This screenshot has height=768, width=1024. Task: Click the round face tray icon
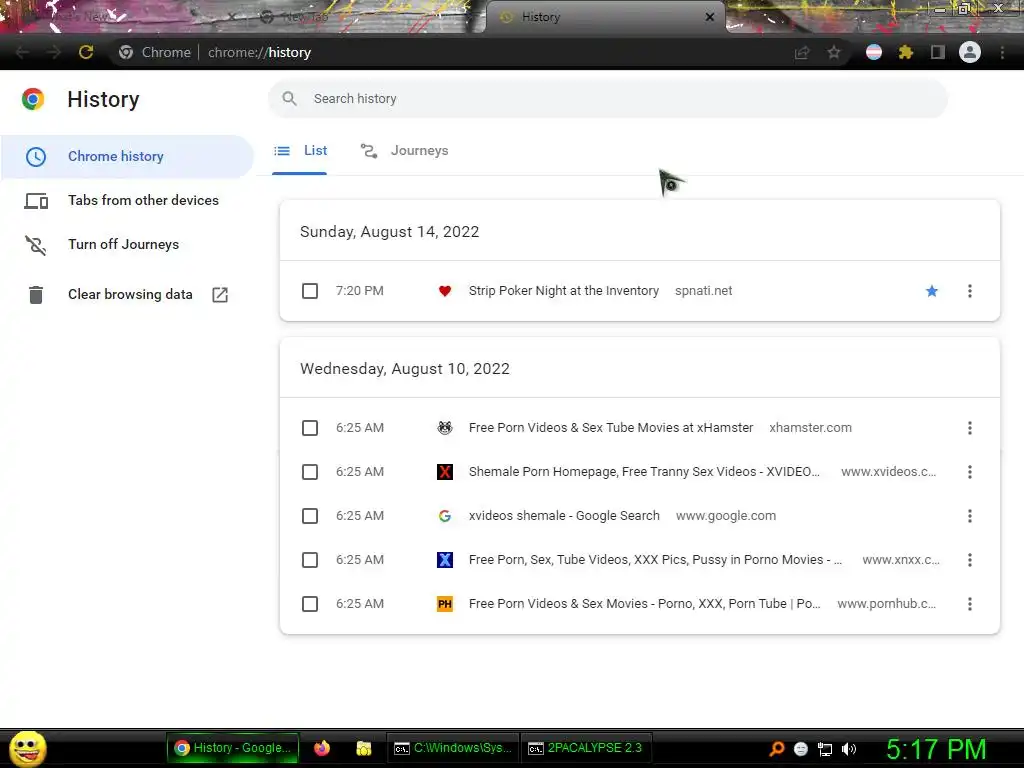click(x=801, y=749)
